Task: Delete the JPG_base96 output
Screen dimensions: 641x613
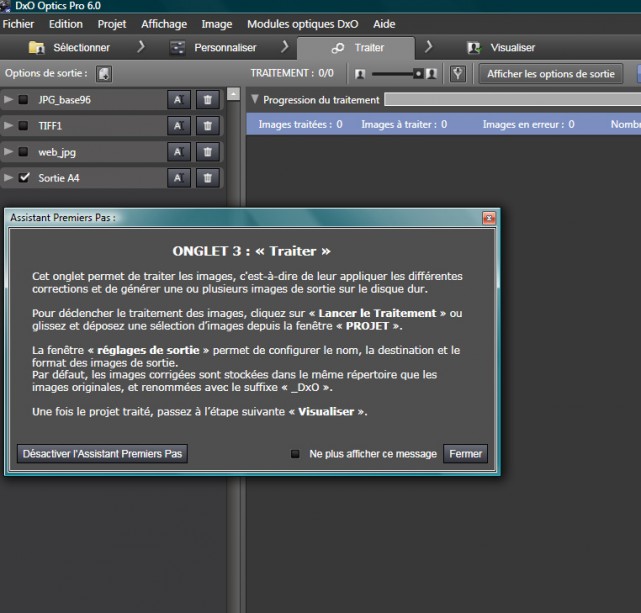Action: click(x=208, y=100)
